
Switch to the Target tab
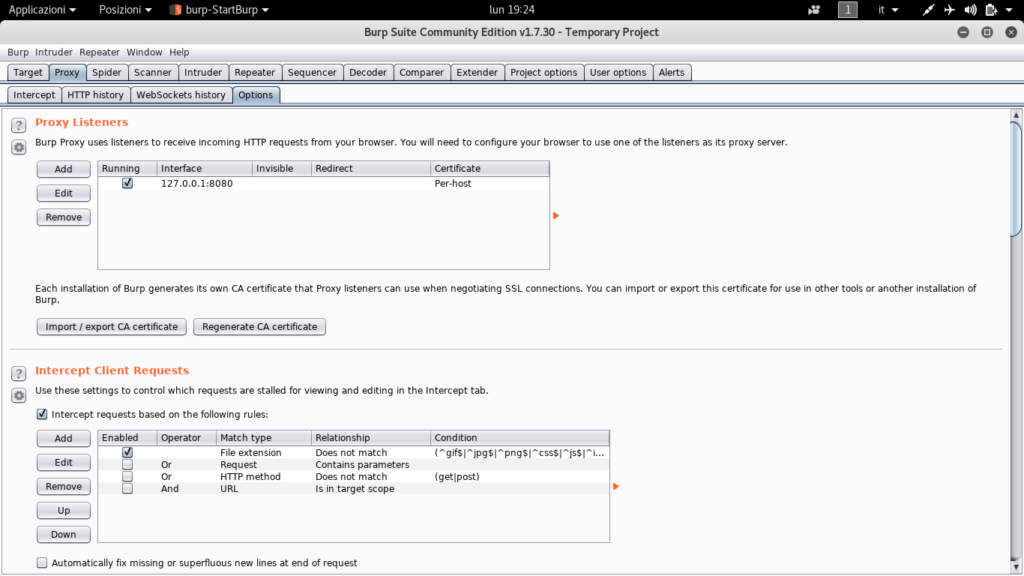28,72
